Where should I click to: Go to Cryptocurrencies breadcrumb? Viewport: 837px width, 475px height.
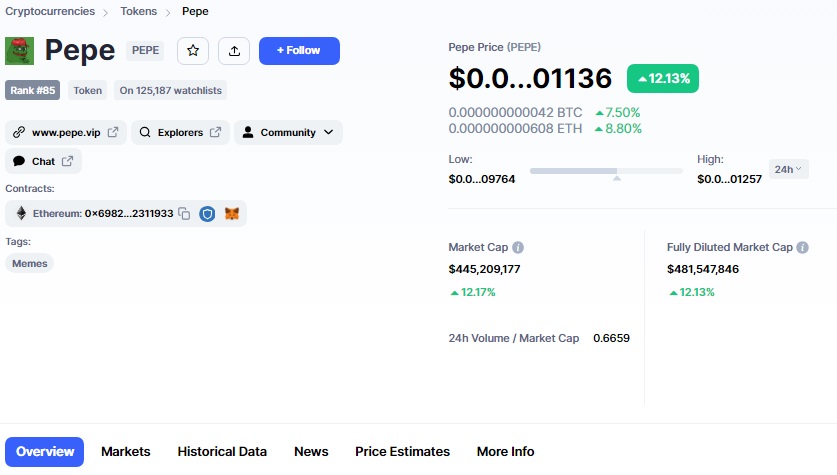[x=50, y=11]
